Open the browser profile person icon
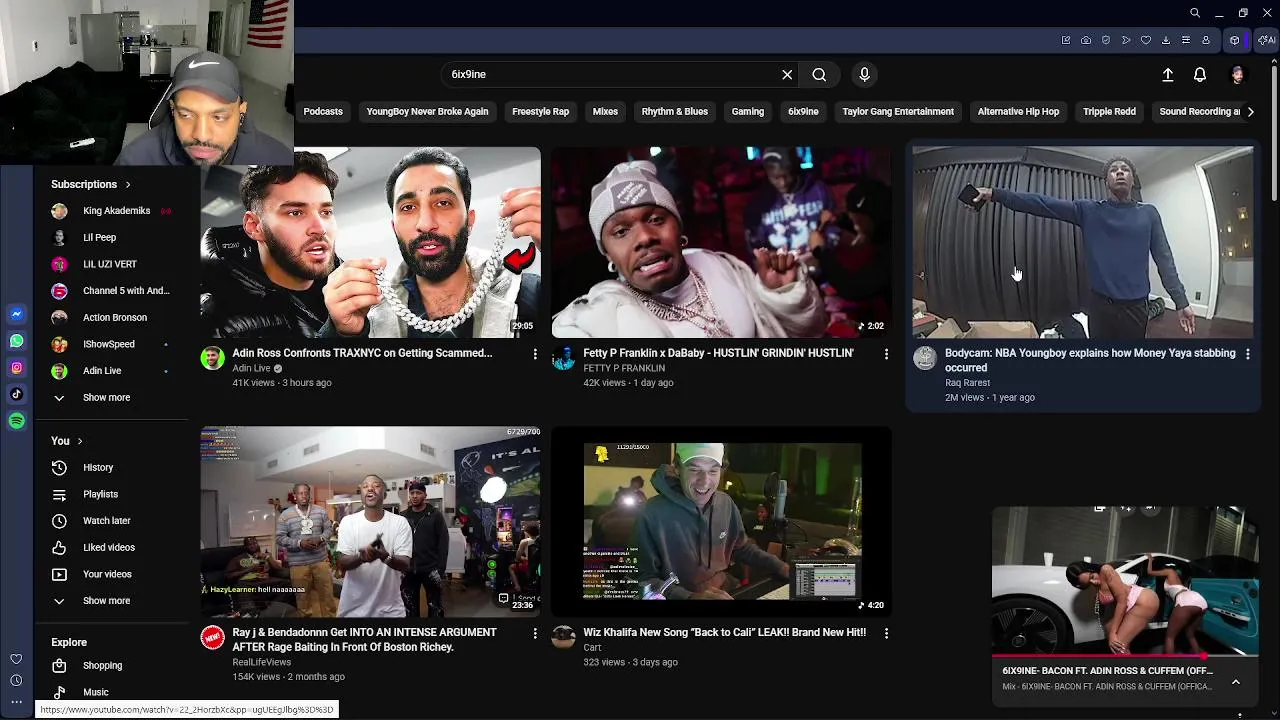Image resolution: width=1280 pixels, height=720 pixels. coord(1206,40)
